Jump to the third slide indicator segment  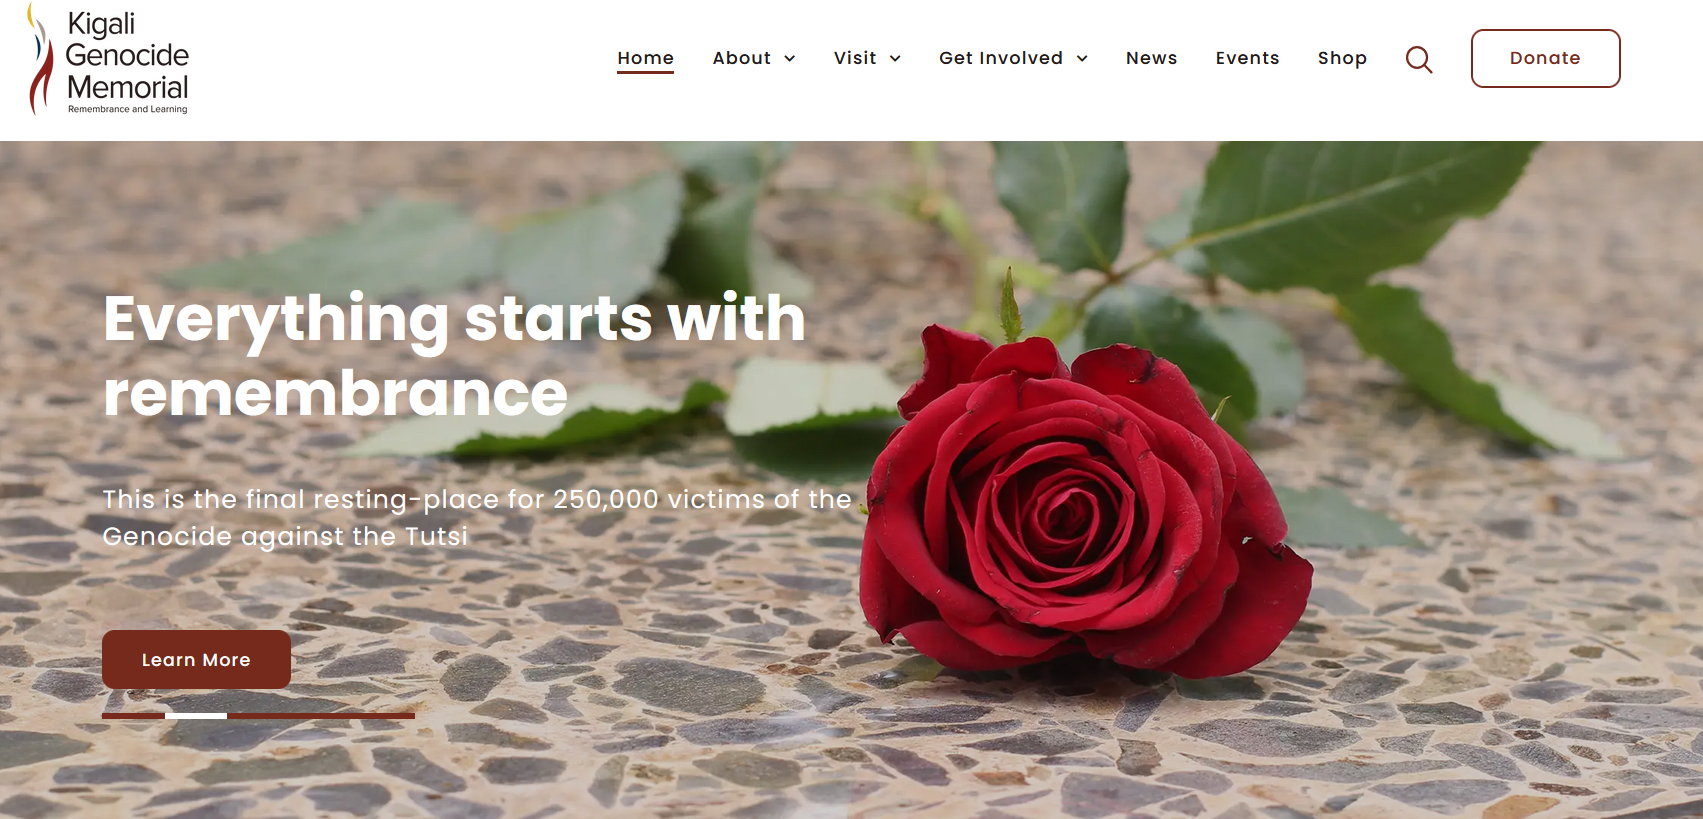[258, 716]
